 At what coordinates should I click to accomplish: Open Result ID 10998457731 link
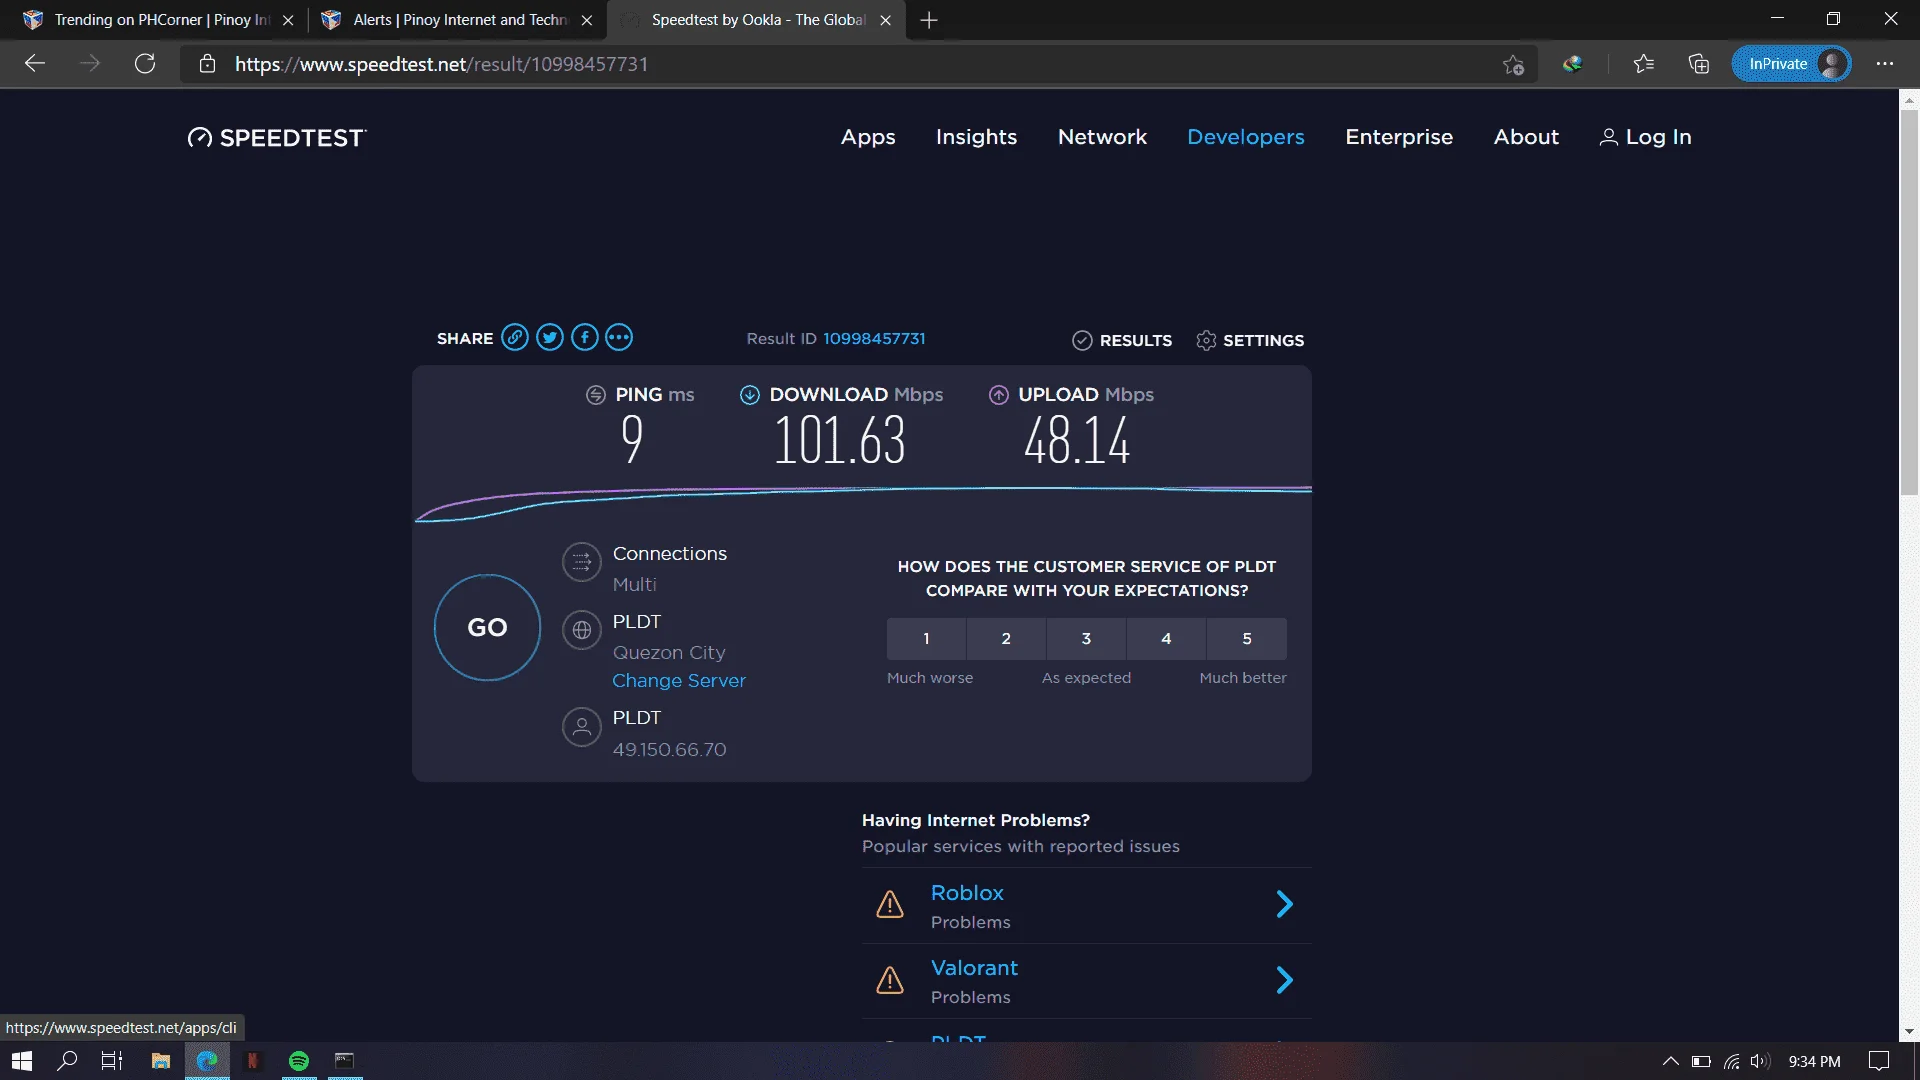(x=874, y=339)
